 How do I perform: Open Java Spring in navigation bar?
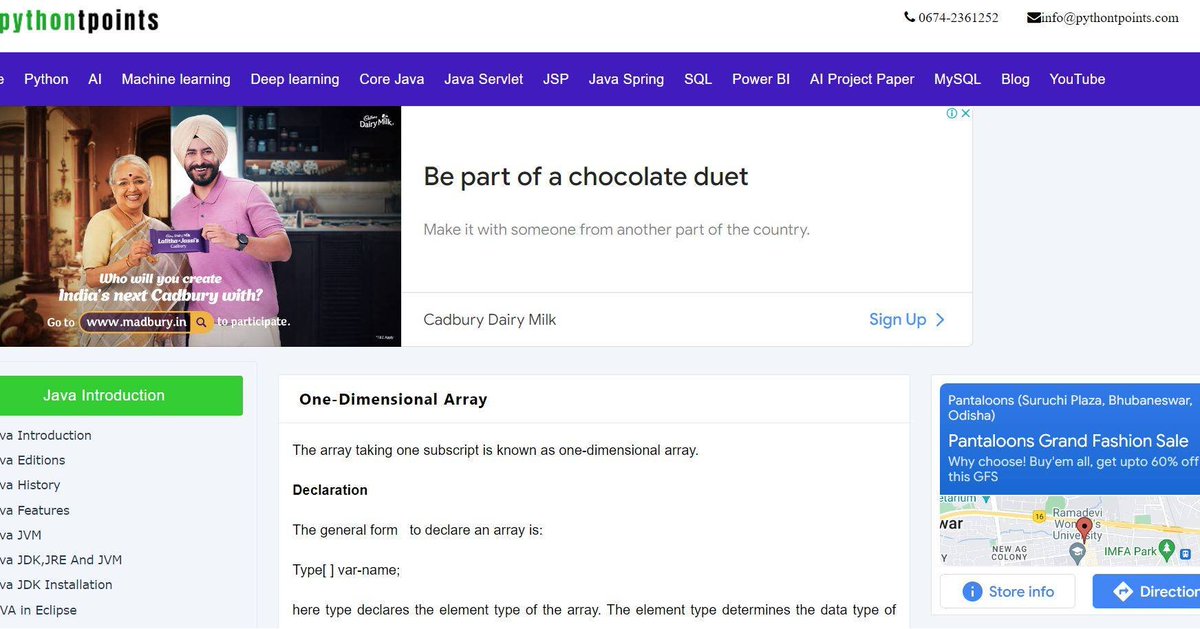pyautogui.click(x=626, y=79)
